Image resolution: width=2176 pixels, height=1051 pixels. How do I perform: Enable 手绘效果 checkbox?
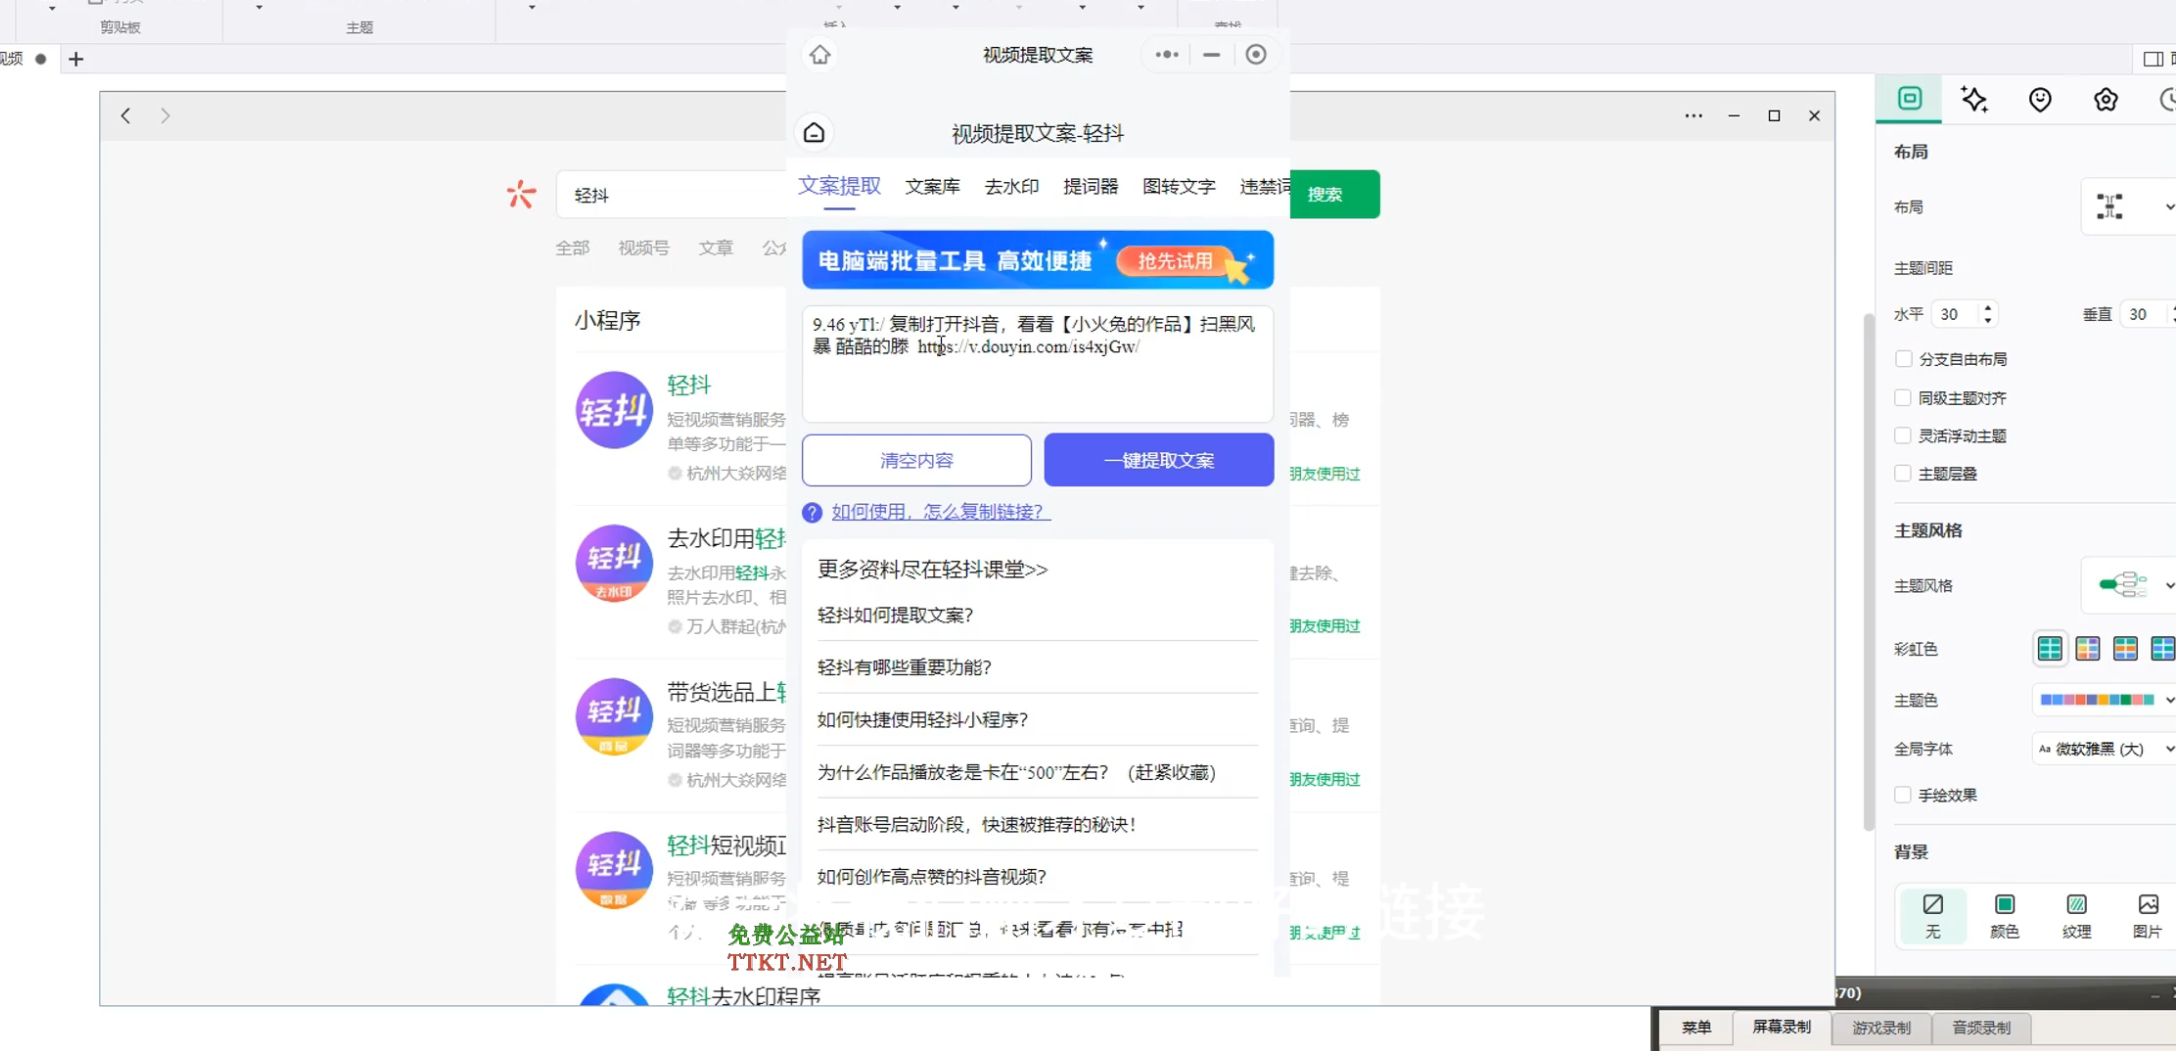(x=1903, y=795)
